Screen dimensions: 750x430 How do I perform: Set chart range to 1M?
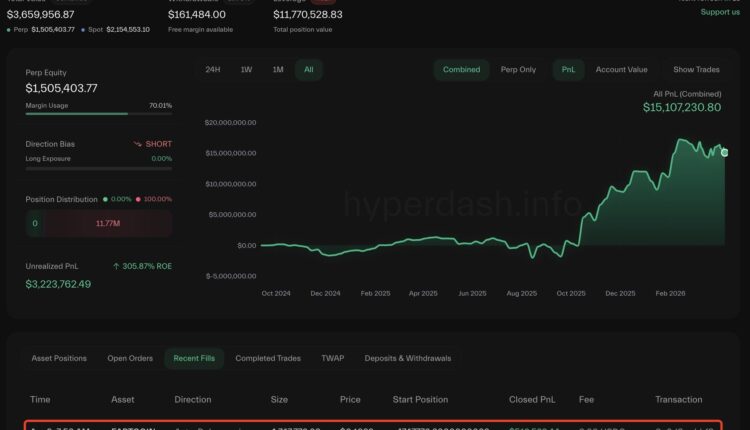click(x=278, y=70)
